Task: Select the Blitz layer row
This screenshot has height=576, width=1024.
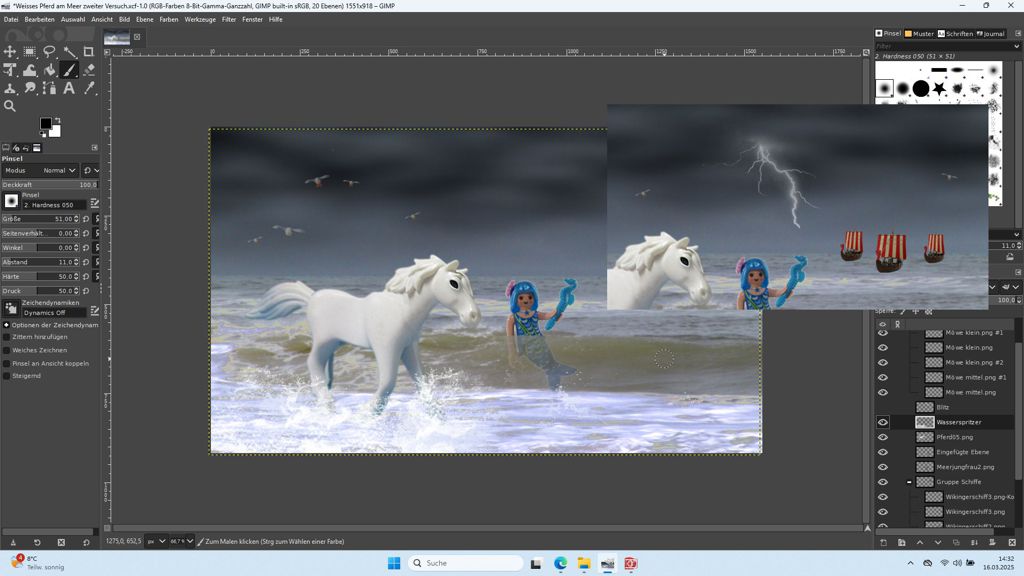Action: click(945, 408)
